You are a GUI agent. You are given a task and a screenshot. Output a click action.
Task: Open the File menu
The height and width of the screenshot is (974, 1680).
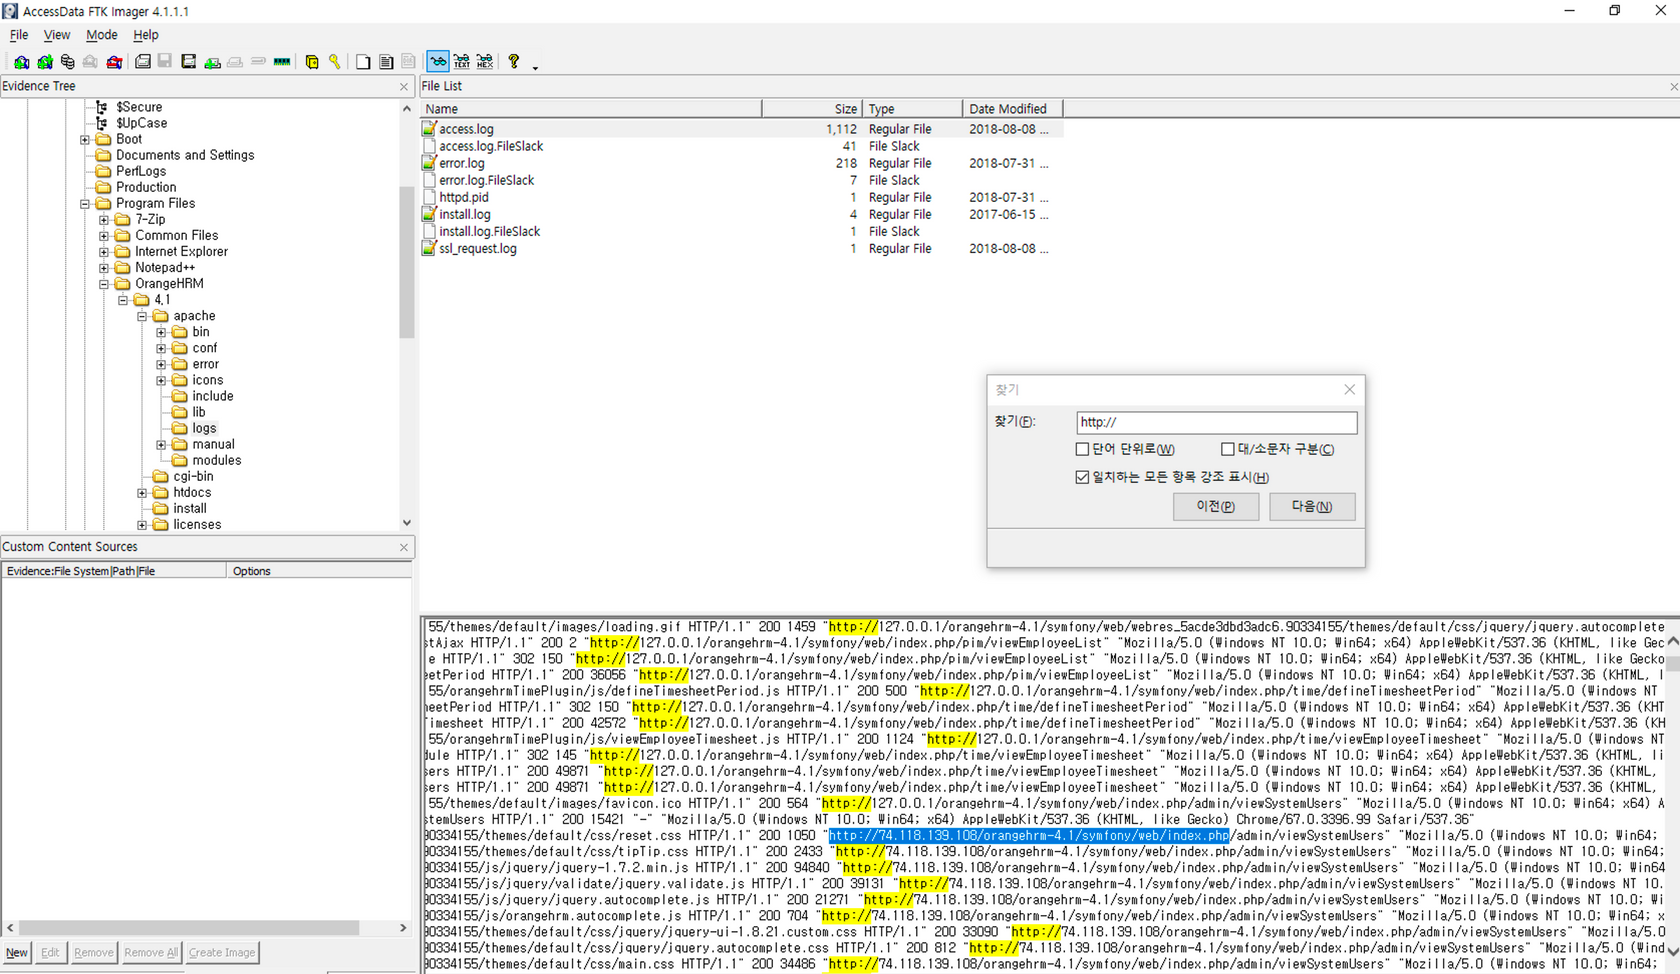coord(19,35)
